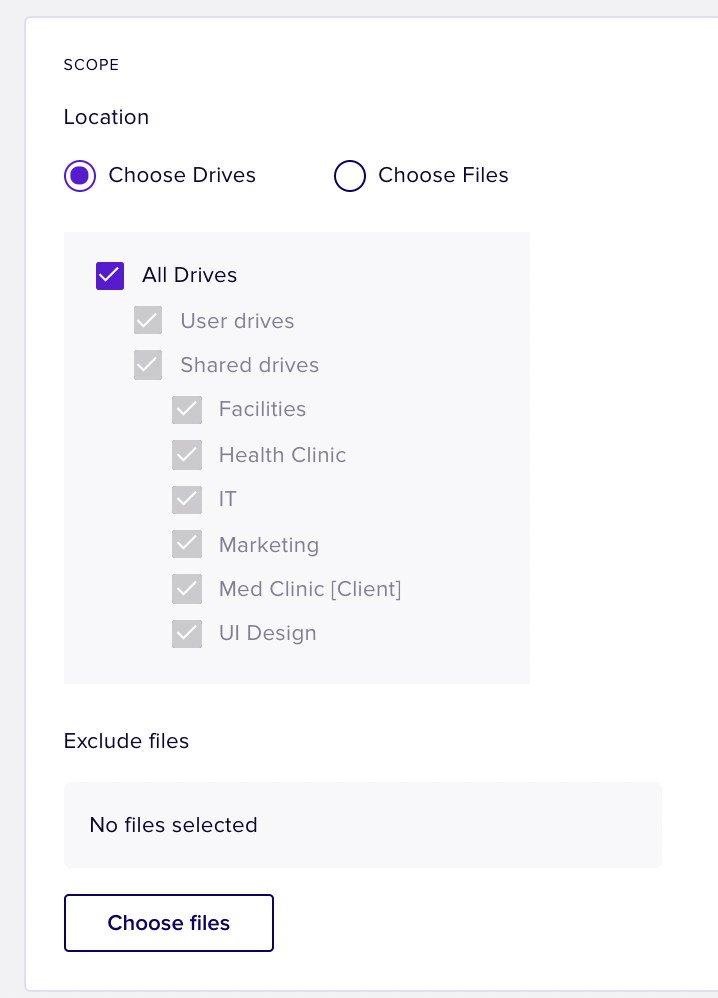Click the Choose Files label text
718x998 pixels.
444,175
